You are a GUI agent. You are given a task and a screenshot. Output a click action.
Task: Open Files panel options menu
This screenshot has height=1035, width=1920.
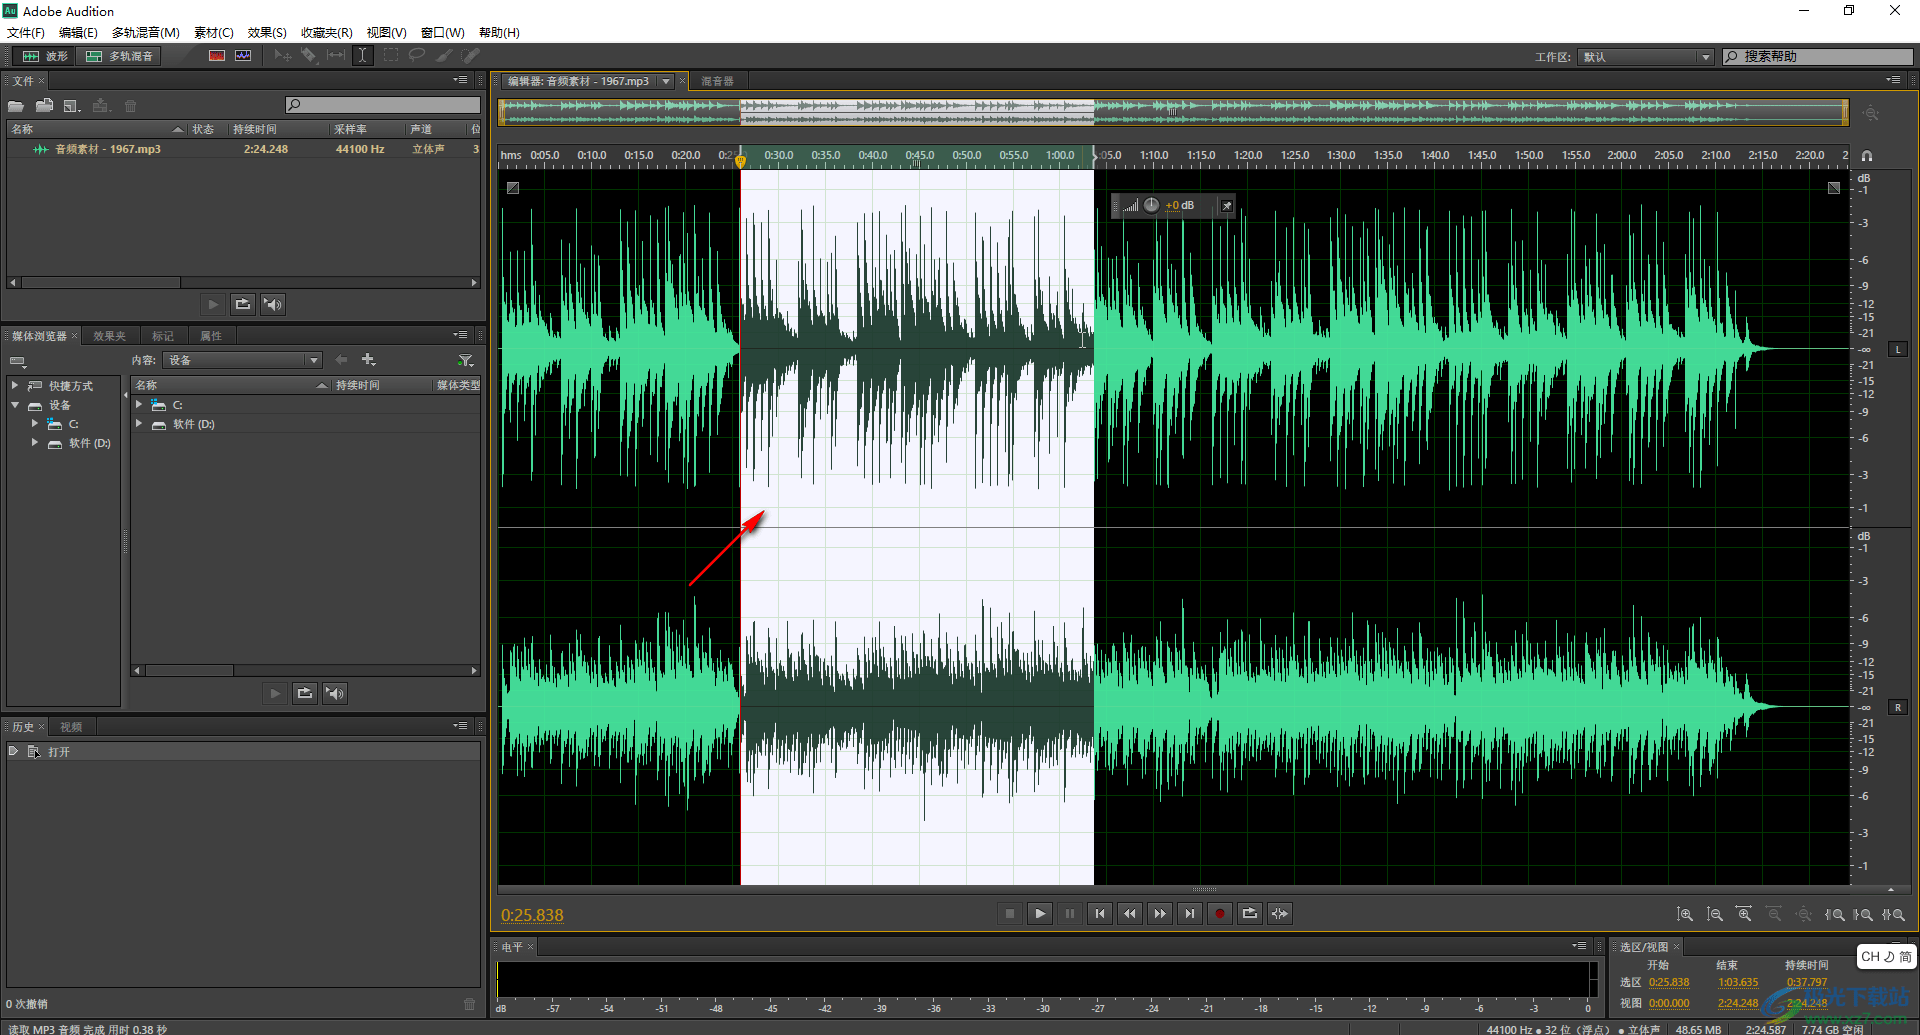point(460,80)
